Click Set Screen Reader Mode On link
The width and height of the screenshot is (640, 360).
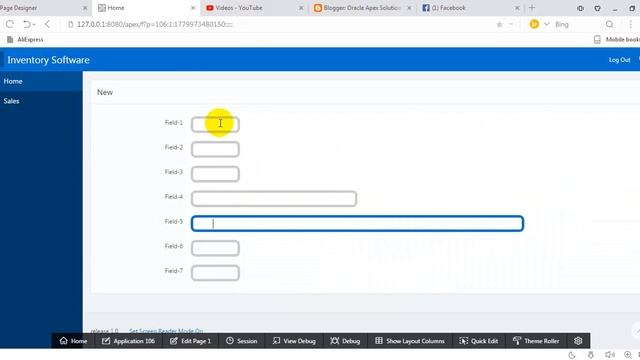coord(166,331)
